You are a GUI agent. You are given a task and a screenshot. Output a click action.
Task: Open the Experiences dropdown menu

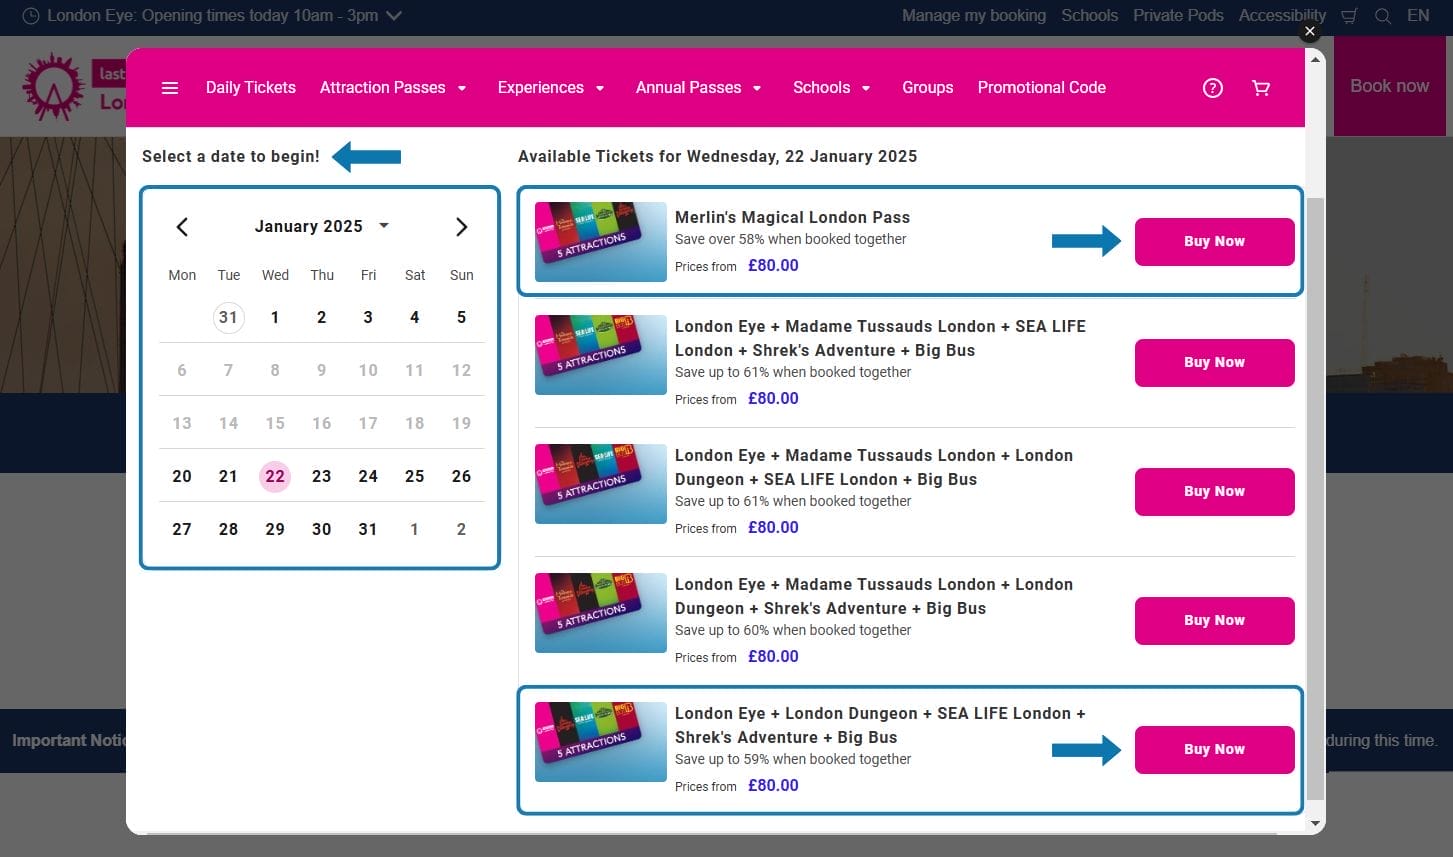550,88
